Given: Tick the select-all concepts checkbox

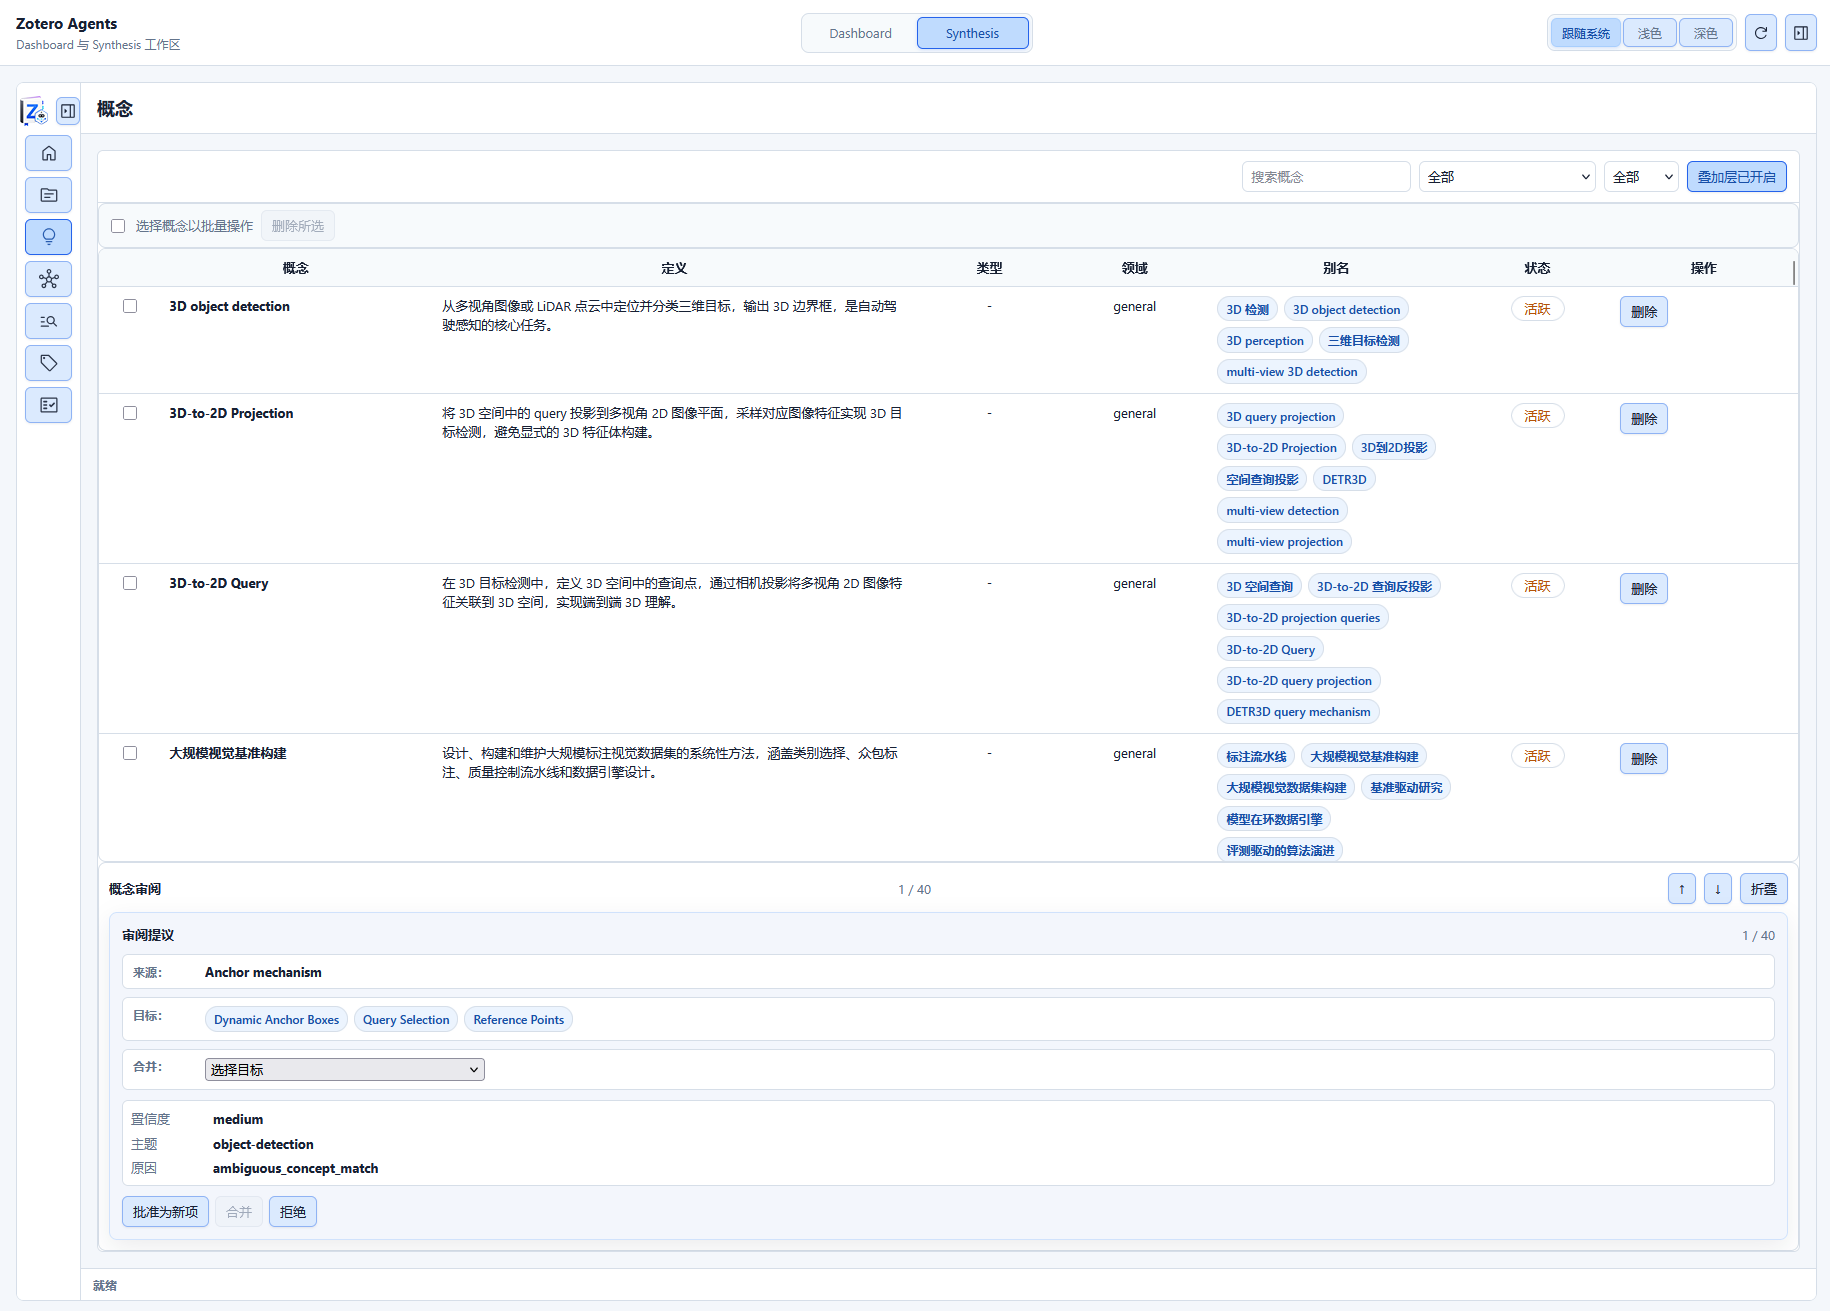Looking at the screenshot, I should [118, 226].
